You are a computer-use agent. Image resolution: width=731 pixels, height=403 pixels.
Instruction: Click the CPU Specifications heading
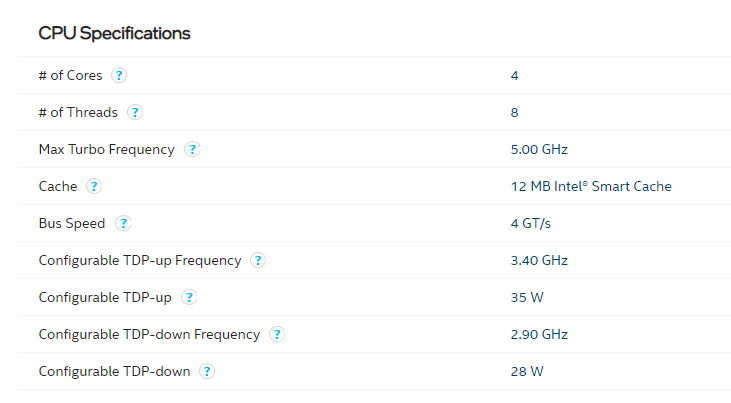[114, 33]
